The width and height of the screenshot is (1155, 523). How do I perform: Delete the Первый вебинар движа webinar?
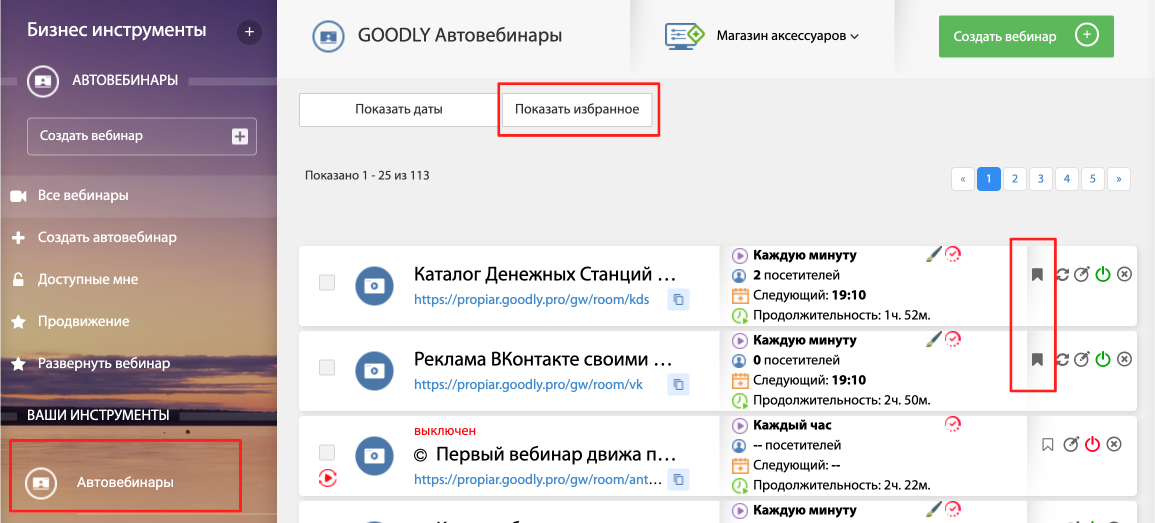[x=1114, y=444]
